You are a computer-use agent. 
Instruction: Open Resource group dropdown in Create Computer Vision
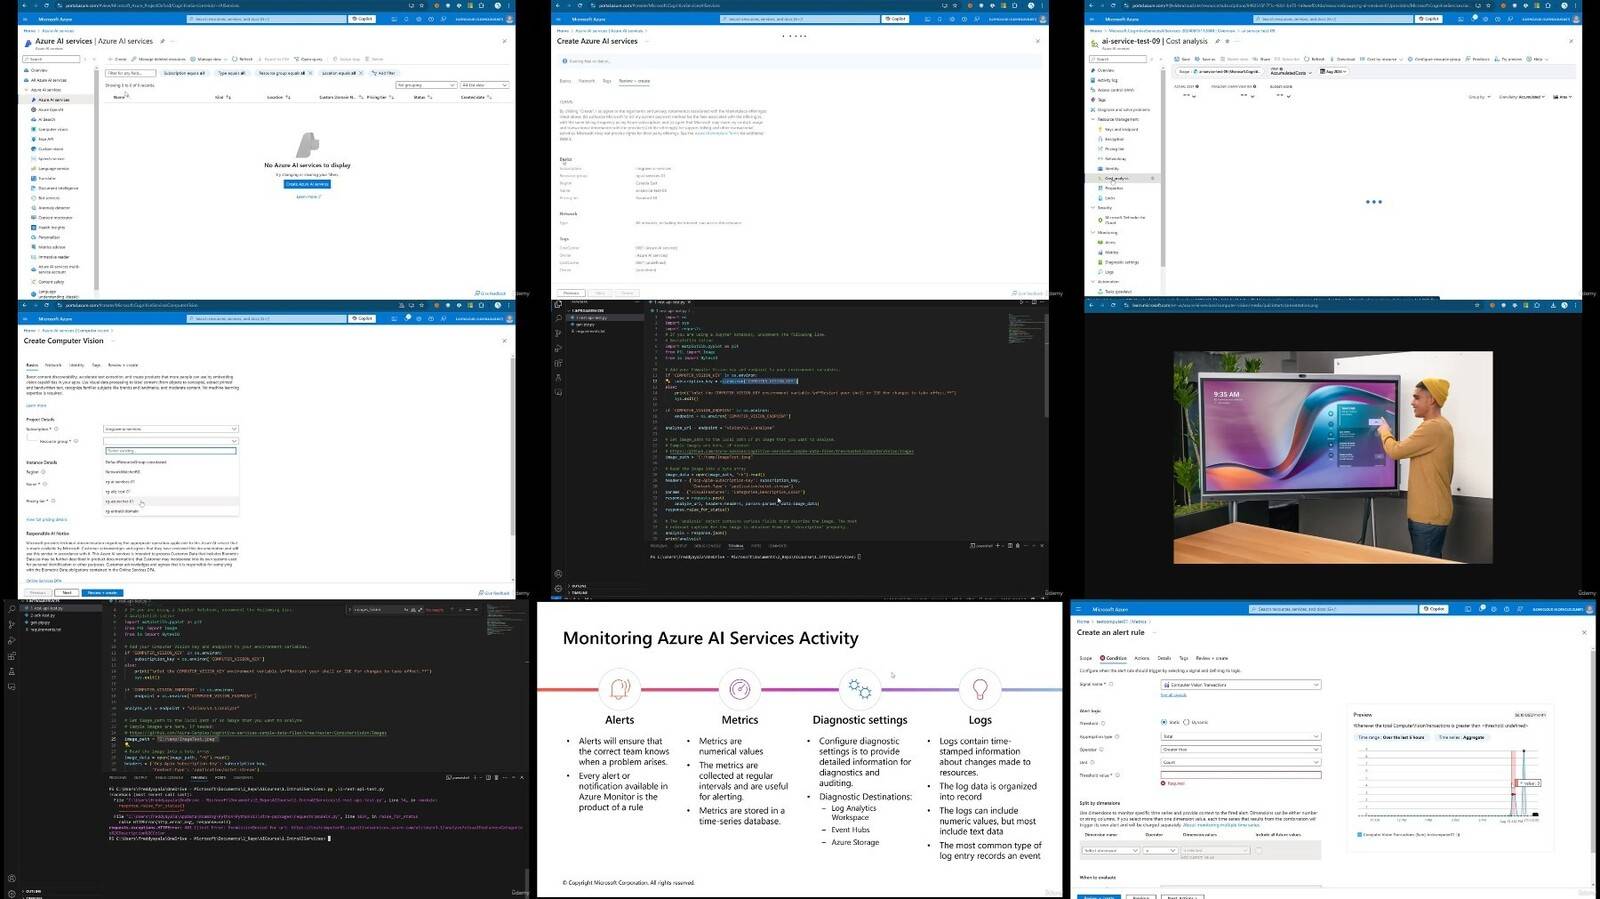170,441
